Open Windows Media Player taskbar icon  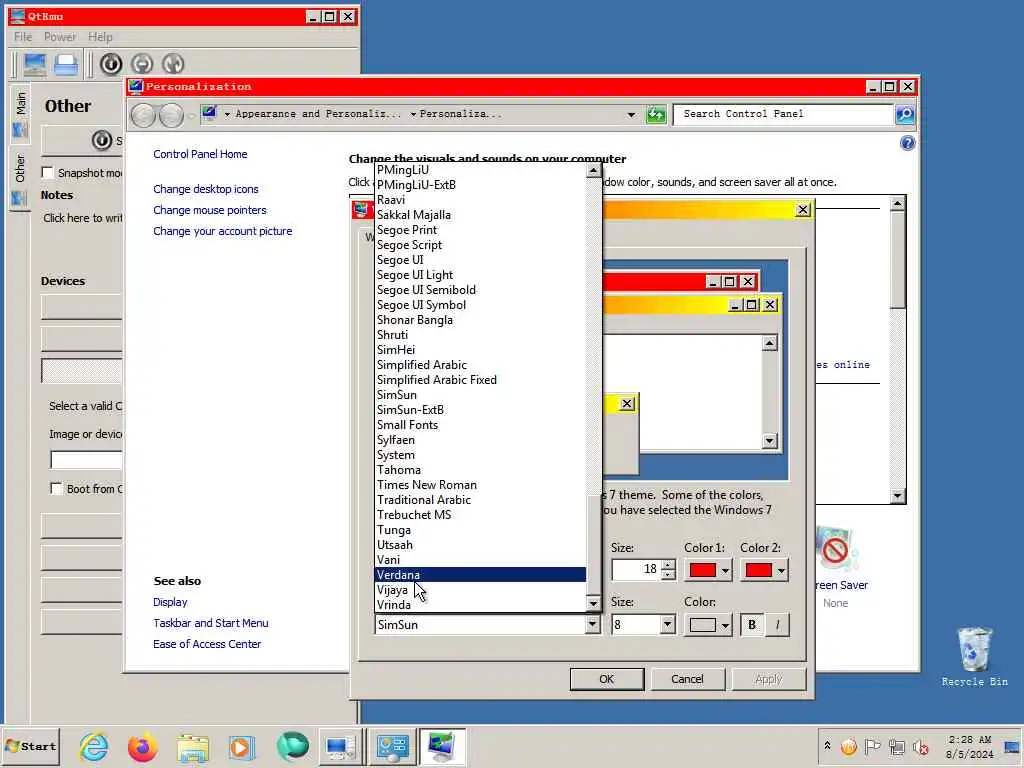[x=241, y=747]
